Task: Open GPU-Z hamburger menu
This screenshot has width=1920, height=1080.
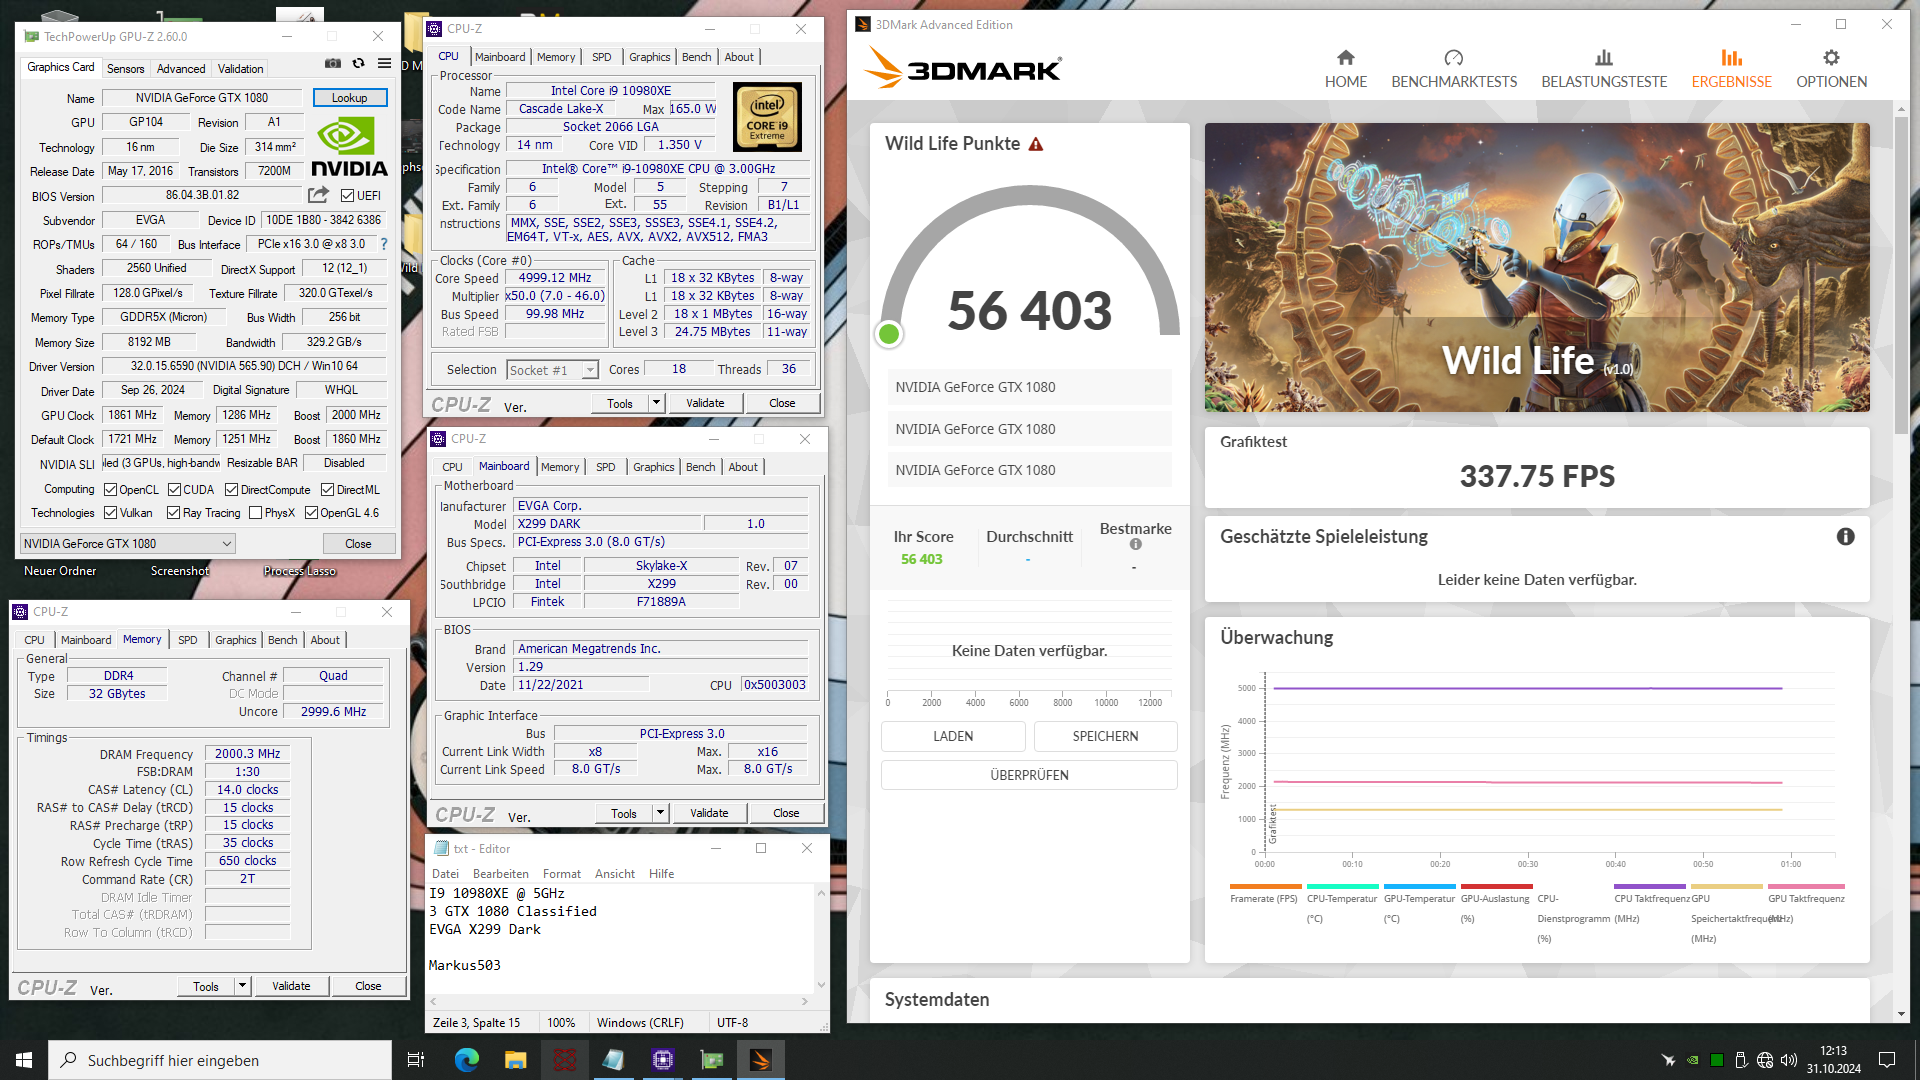Action: (384, 64)
